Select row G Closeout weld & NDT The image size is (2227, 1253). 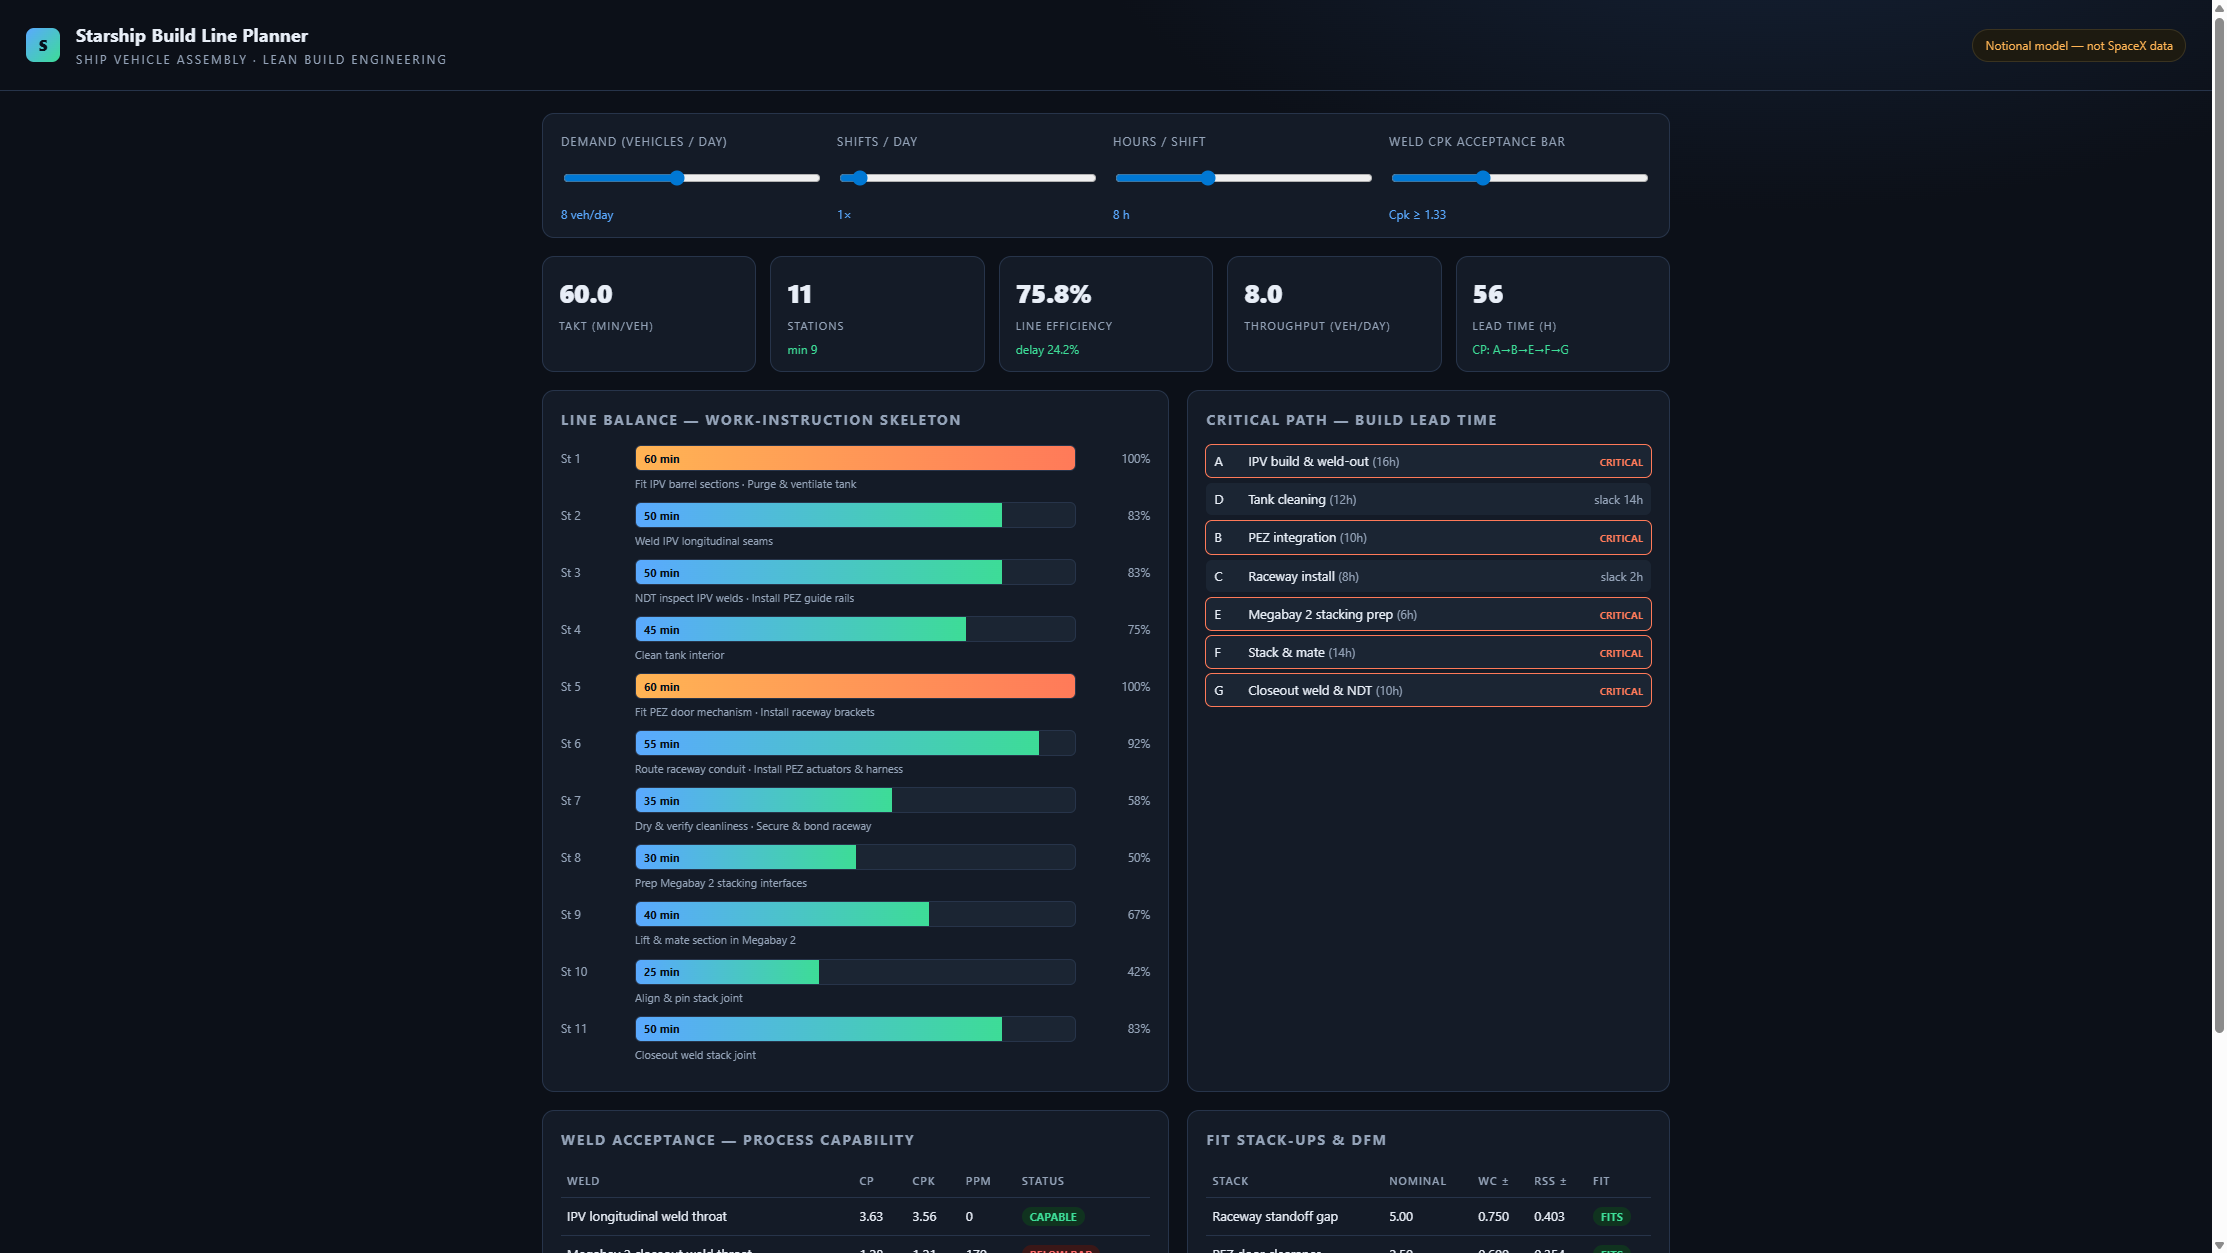pyautogui.click(x=1428, y=690)
